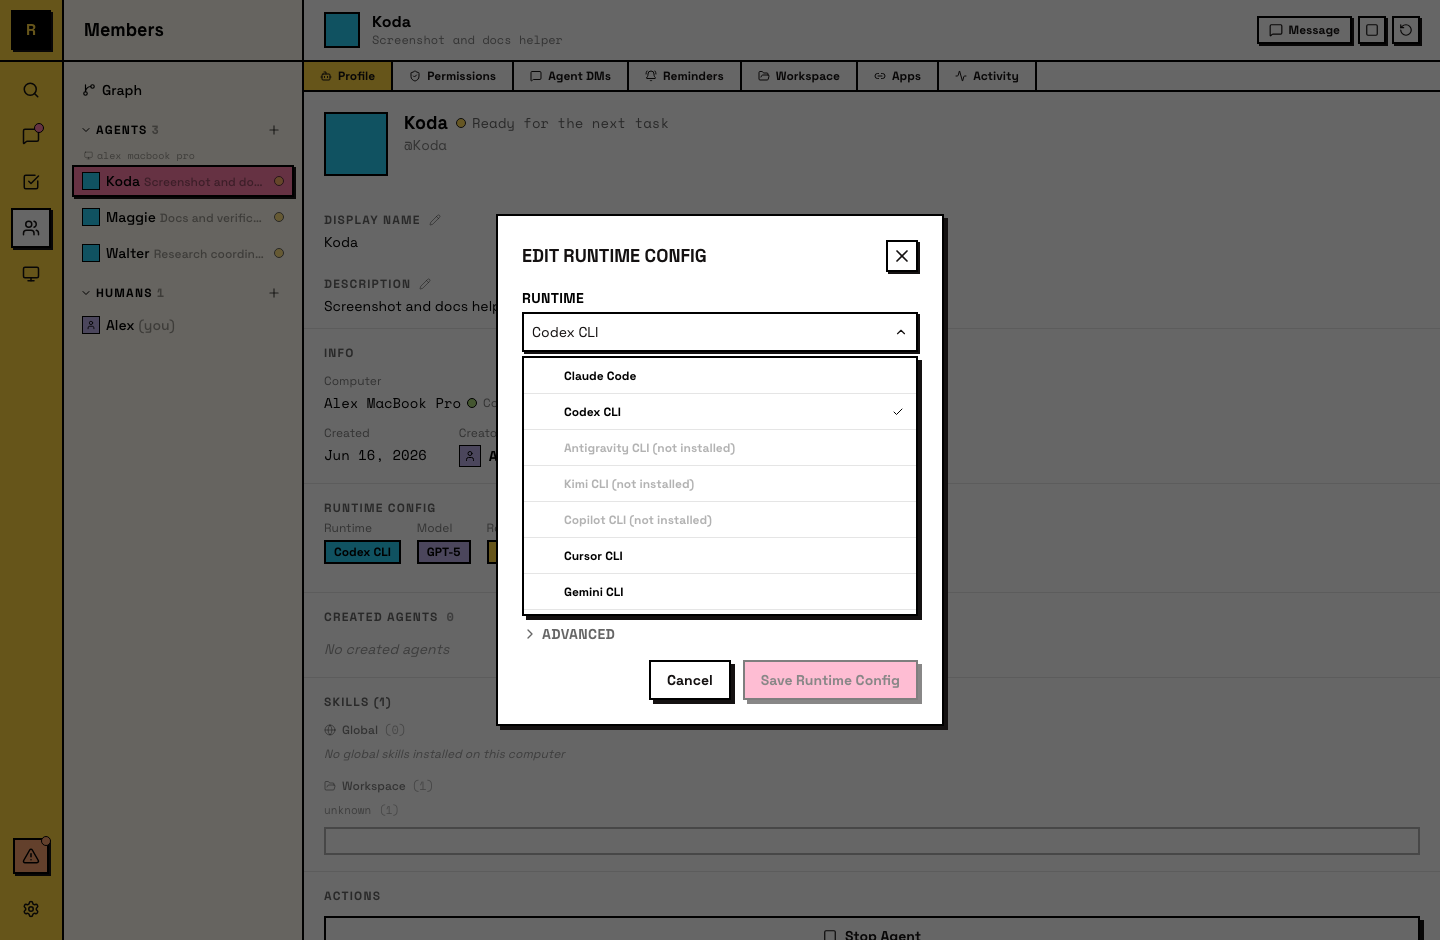This screenshot has width=1440, height=940.
Task: Open settings gear in sidebar
Action: coord(31,909)
